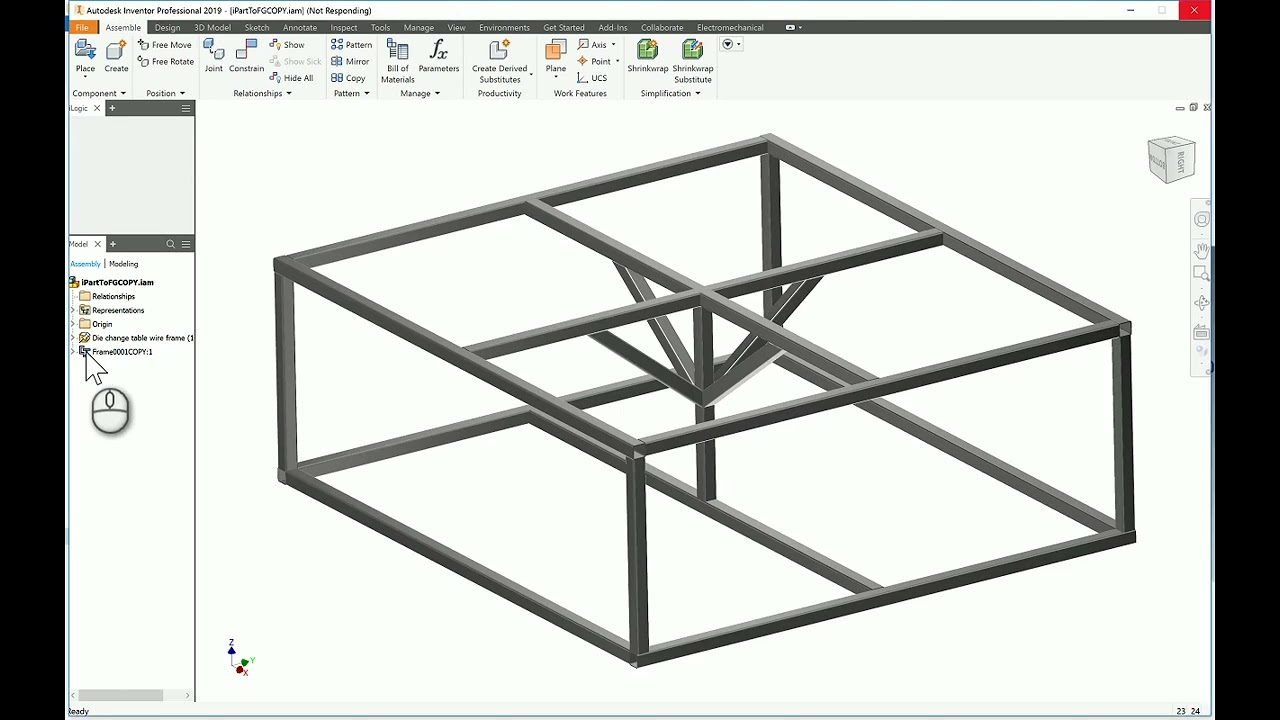Screen dimensions: 1280x720
Task: Expand the Die change table wire frame node
Action: [73, 338]
